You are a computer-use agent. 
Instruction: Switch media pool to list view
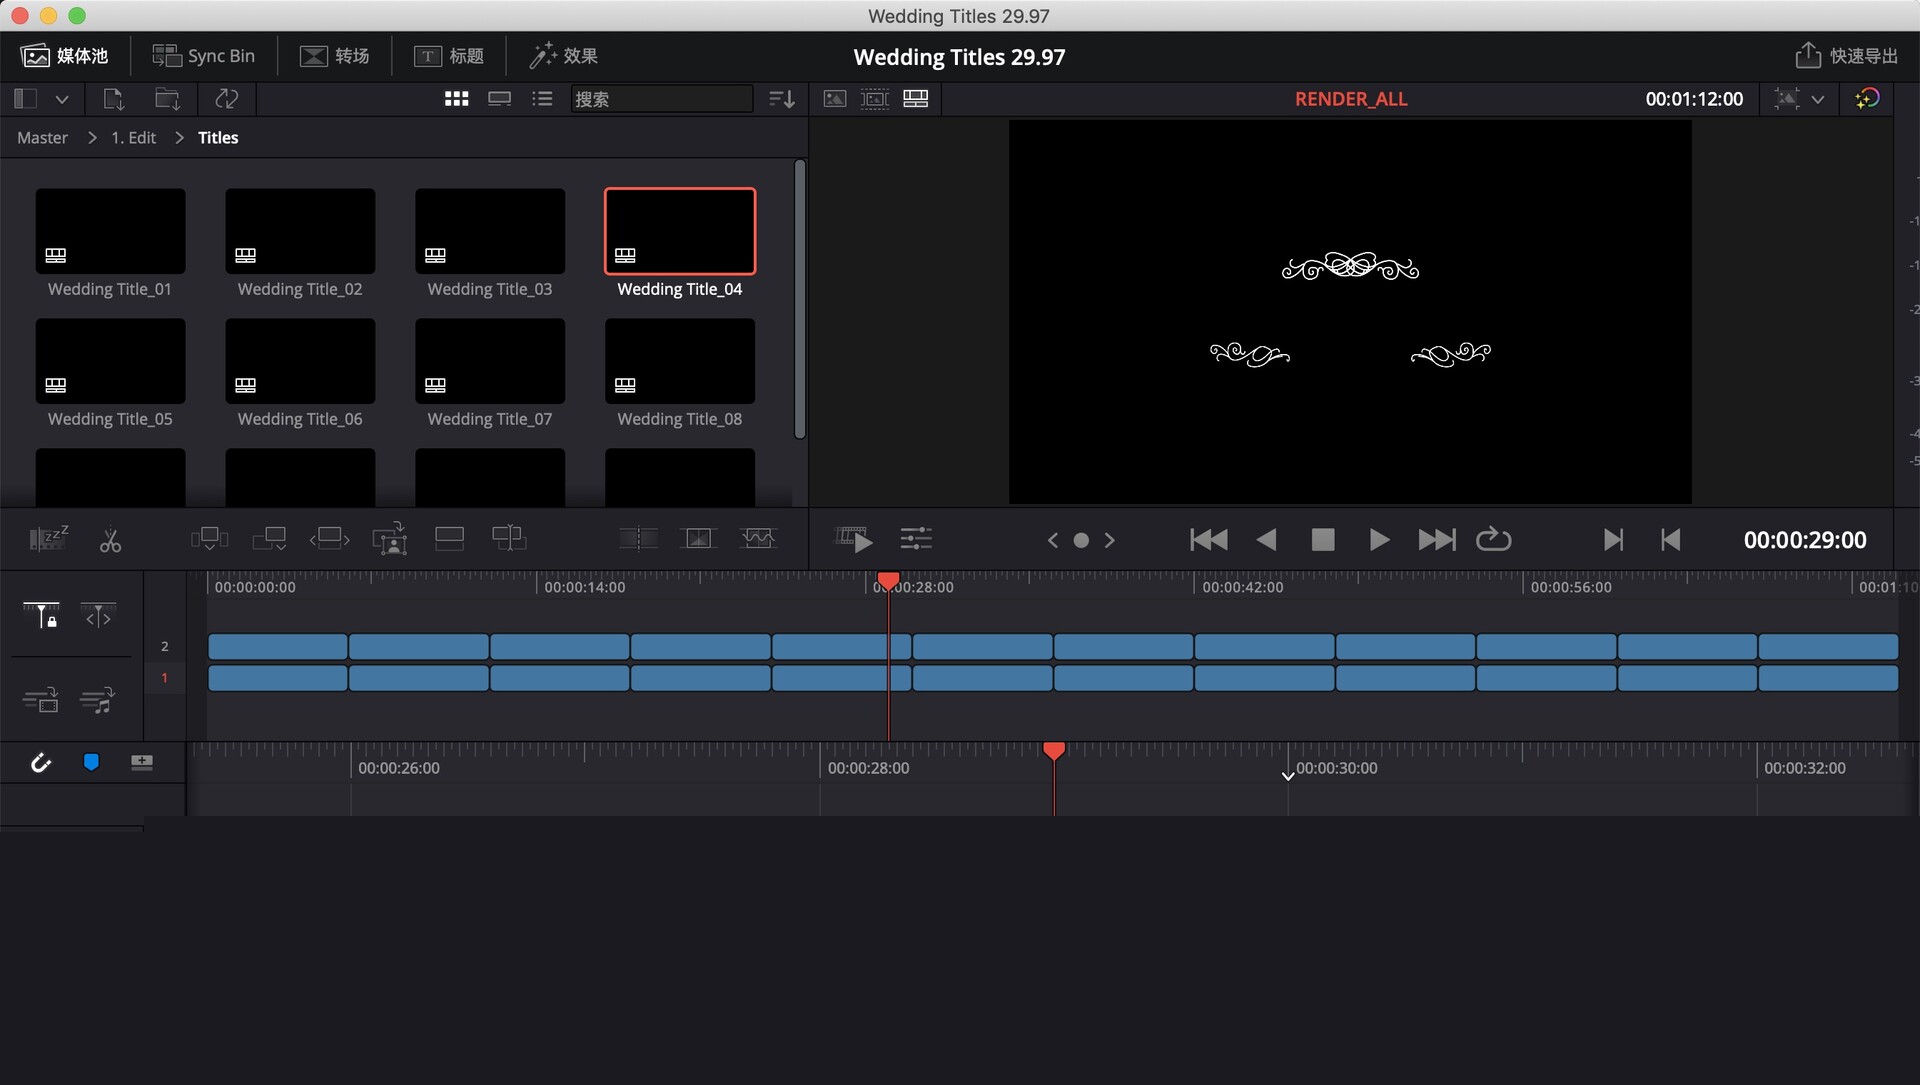click(542, 99)
